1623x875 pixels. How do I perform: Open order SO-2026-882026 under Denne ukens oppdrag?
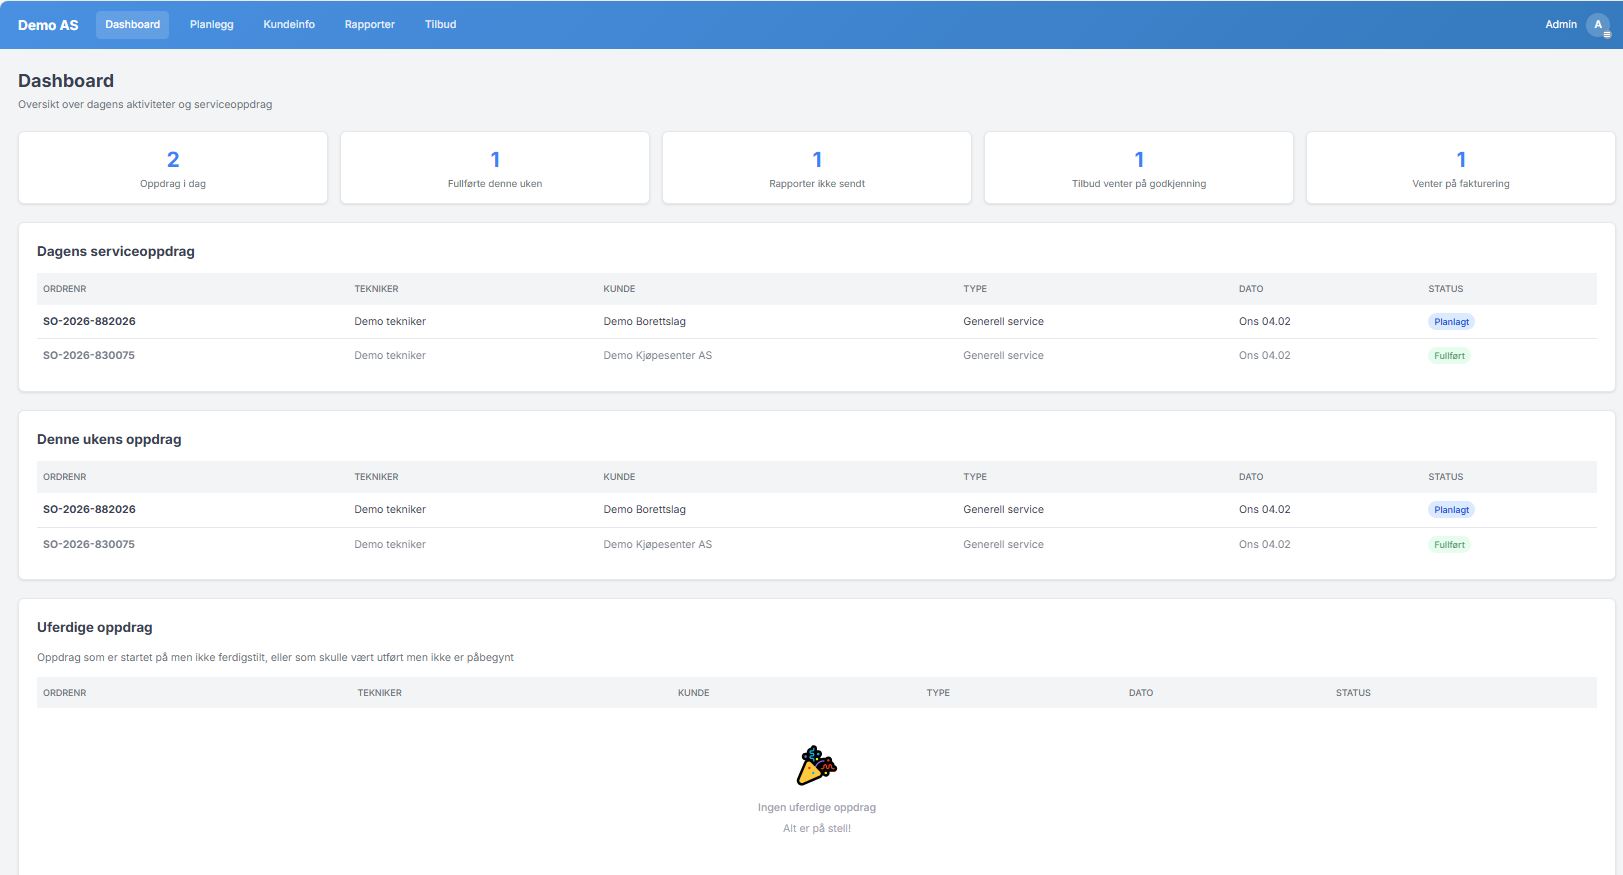tap(89, 510)
